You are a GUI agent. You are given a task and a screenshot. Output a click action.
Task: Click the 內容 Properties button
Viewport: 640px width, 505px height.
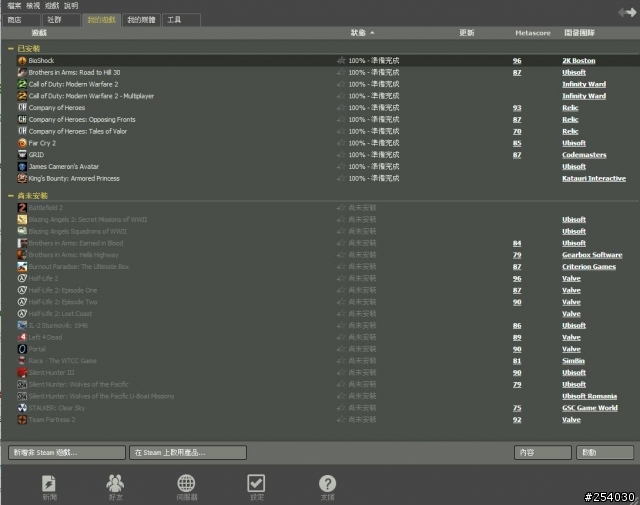tap(542, 452)
